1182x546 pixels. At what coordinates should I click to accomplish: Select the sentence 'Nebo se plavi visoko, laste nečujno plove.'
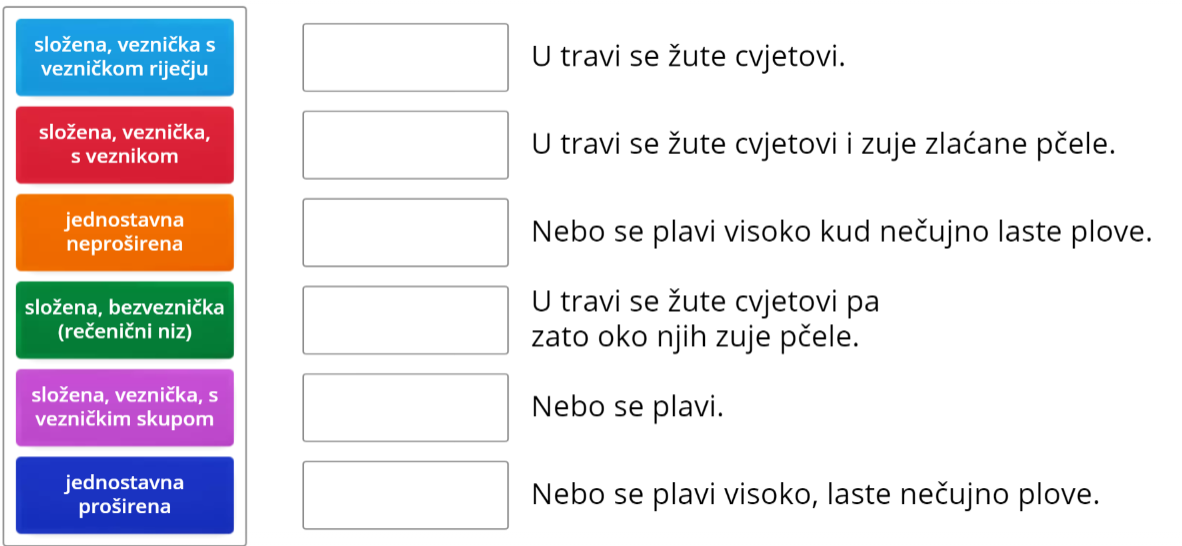815,495
